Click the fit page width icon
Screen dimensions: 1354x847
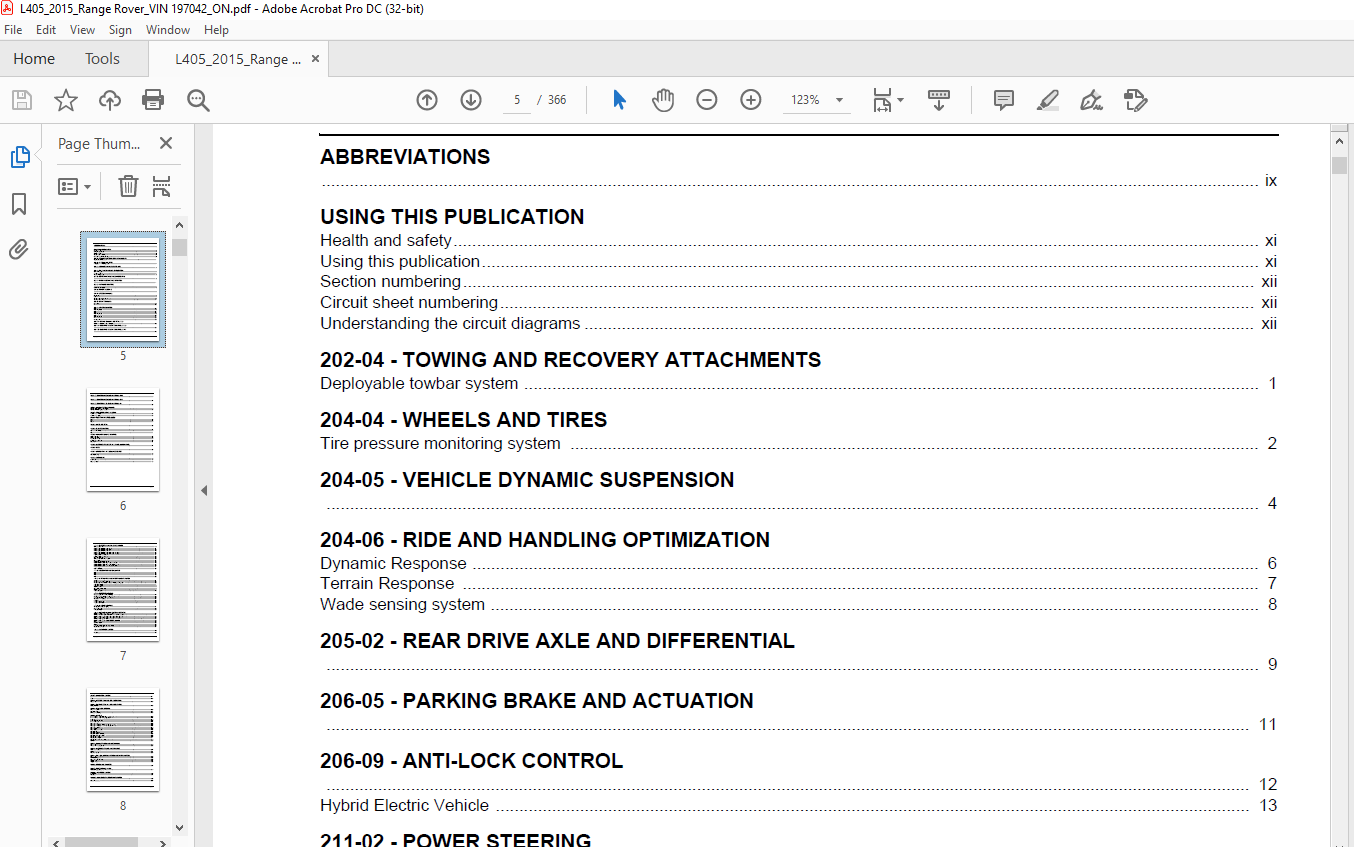coord(882,100)
